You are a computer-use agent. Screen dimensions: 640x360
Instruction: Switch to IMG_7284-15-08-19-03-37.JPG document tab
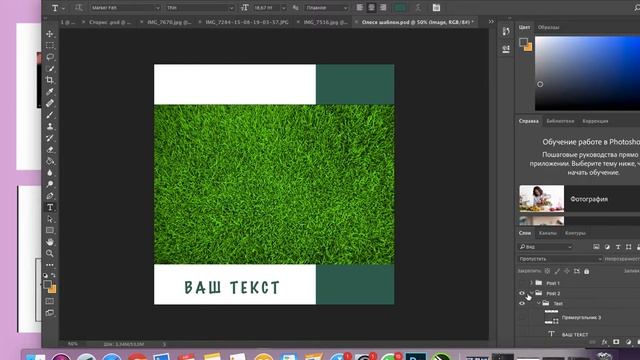pos(247,22)
